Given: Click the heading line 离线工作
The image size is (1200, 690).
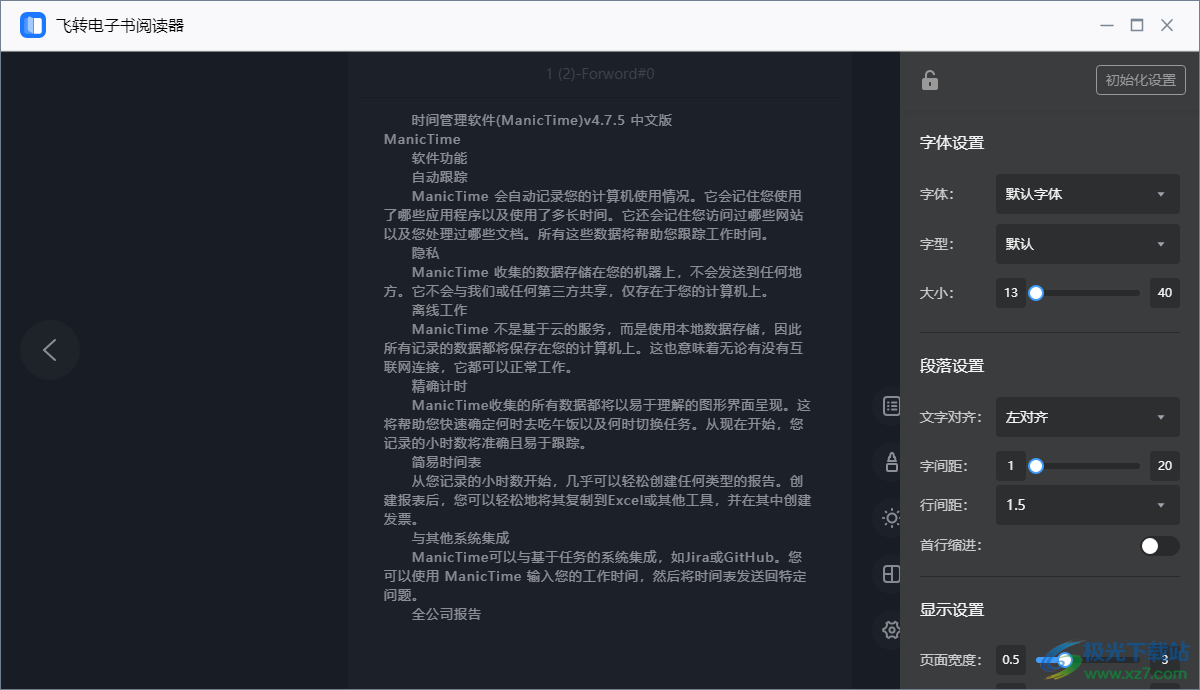Looking at the screenshot, I should click(x=440, y=310).
